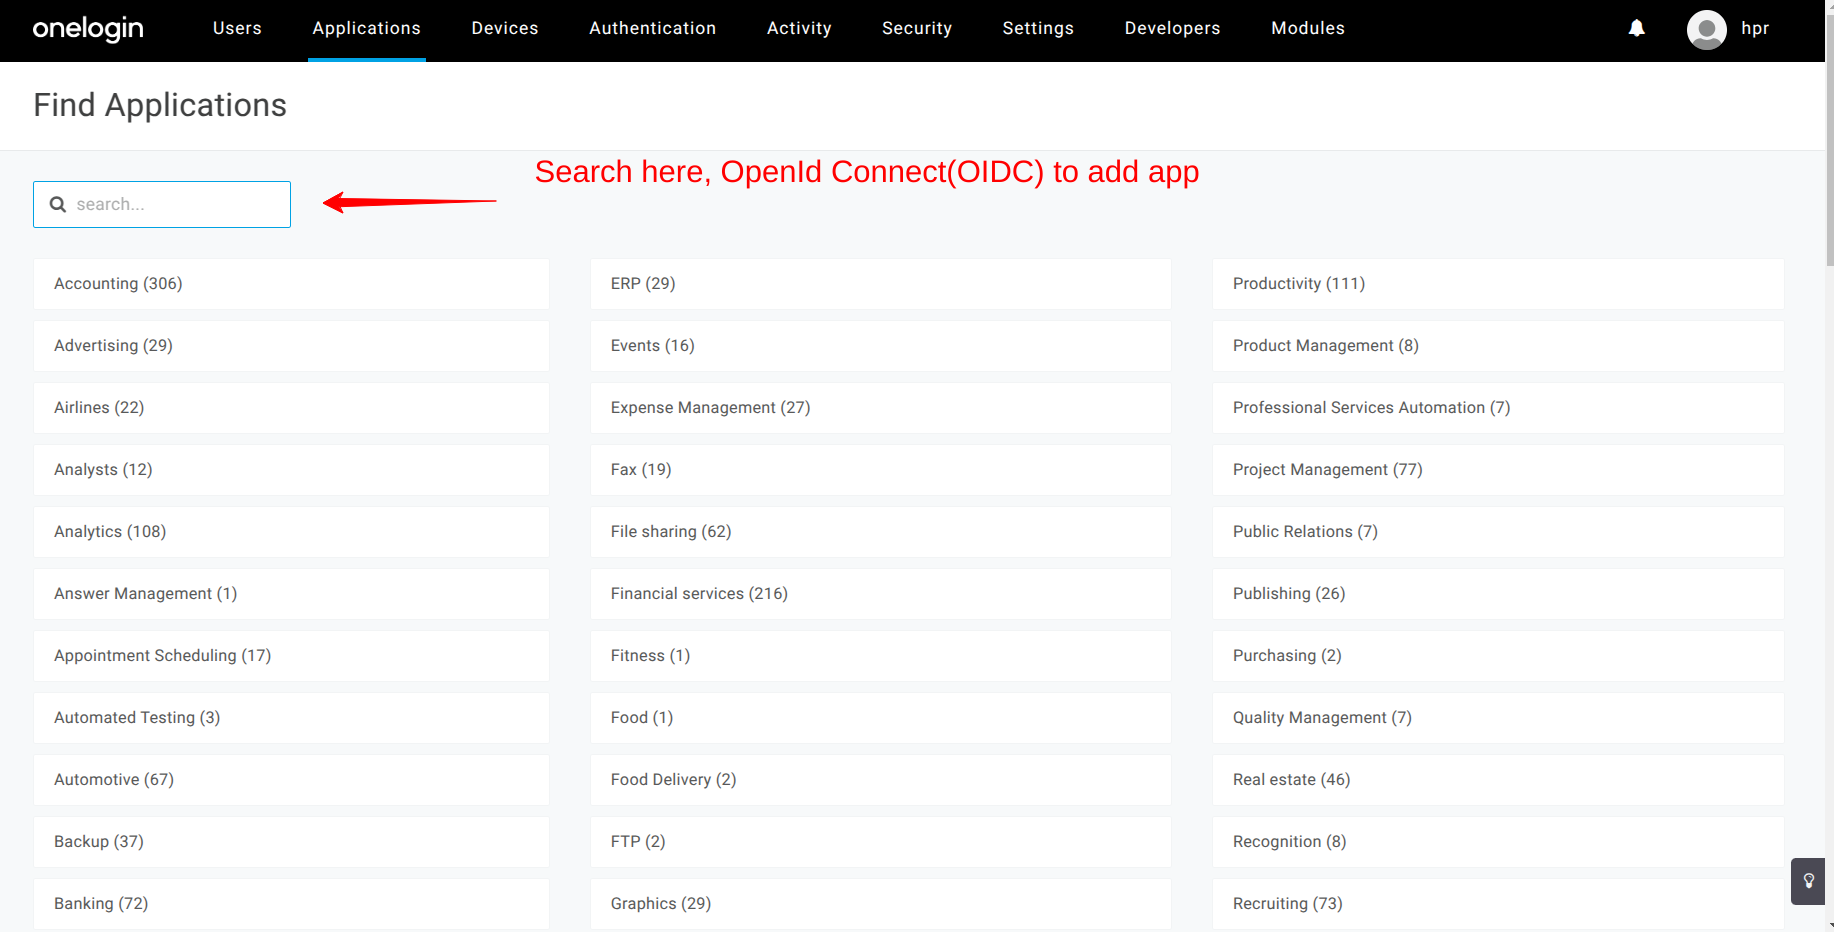
Task: Open the Analytics (108) category
Action: (291, 532)
